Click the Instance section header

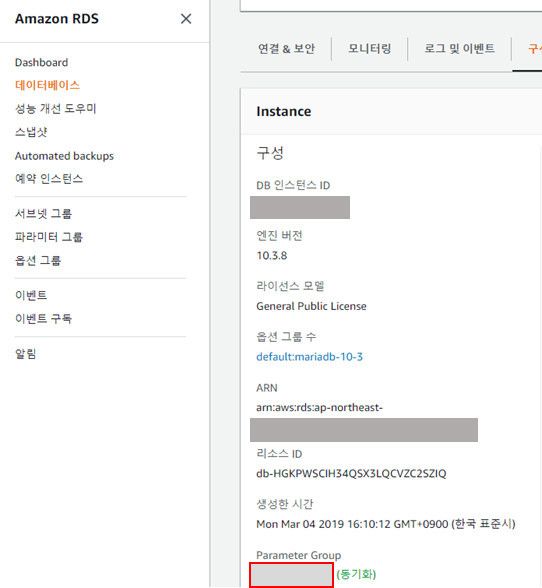pyautogui.click(x=284, y=111)
